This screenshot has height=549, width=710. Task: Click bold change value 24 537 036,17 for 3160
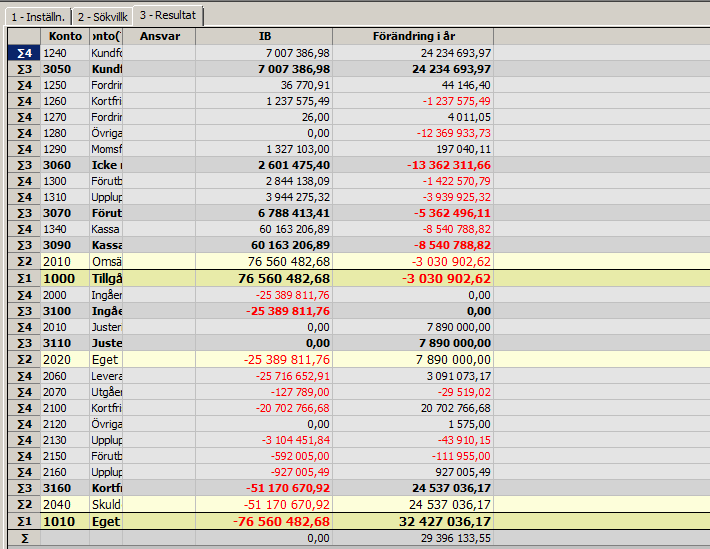click(x=451, y=488)
